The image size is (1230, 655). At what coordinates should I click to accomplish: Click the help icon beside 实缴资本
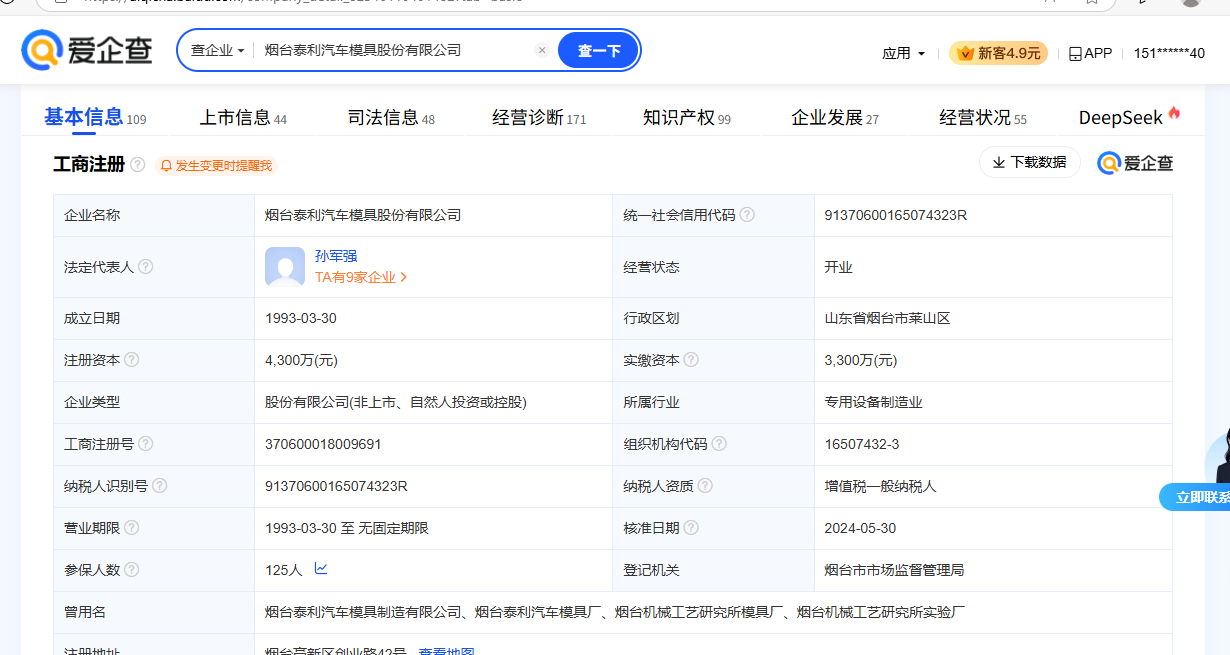pyautogui.click(x=691, y=360)
